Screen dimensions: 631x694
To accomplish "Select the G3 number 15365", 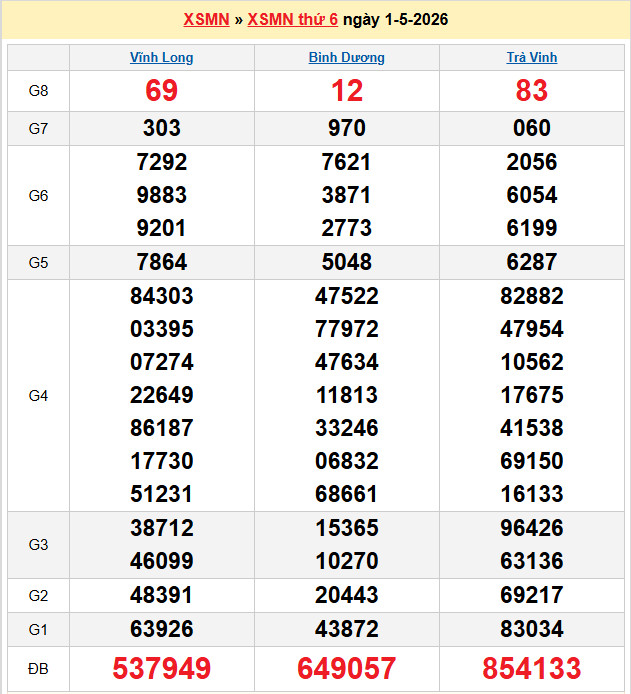I will [346, 528].
